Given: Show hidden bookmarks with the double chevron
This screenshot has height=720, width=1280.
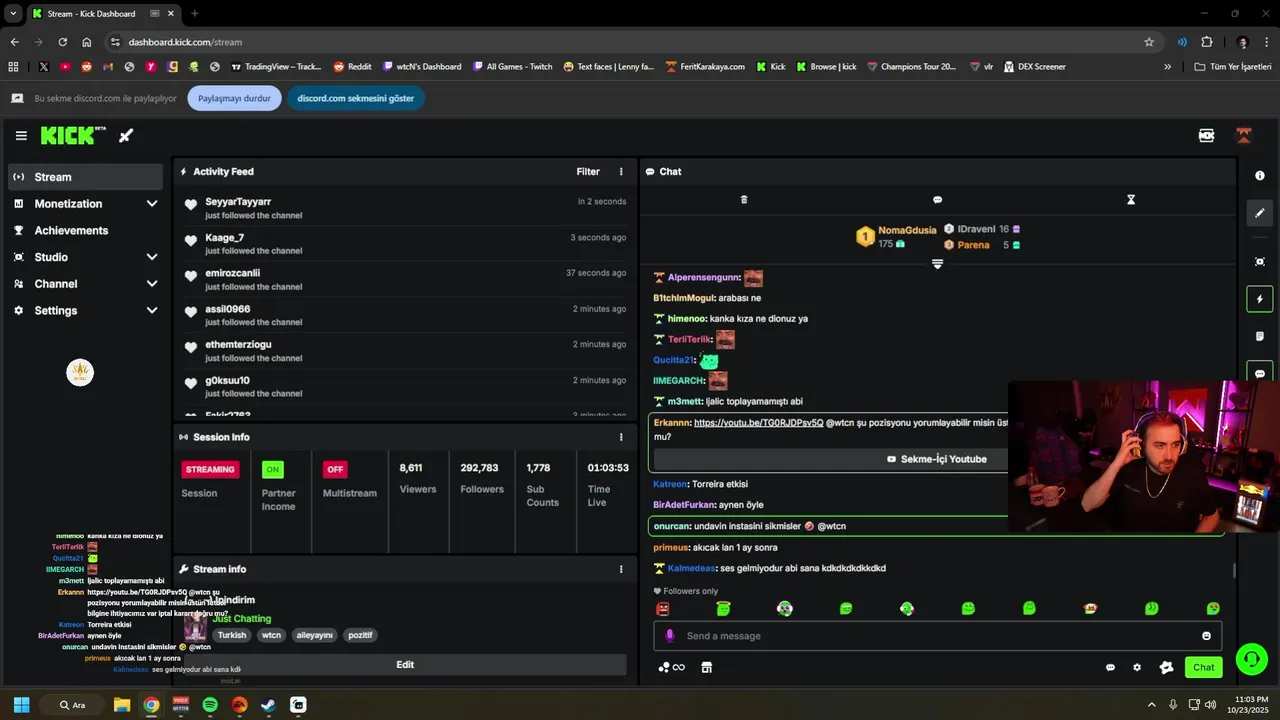Looking at the screenshot, I should tap(1167, 67).
